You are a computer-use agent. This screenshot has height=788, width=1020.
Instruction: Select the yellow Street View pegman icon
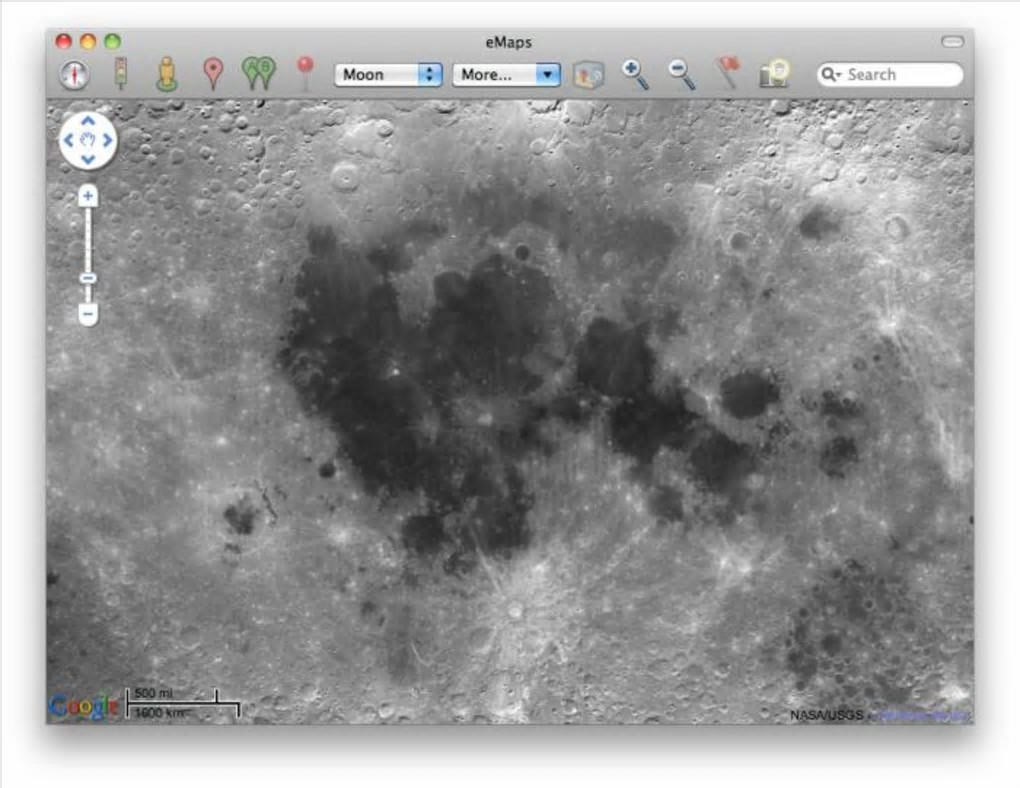coord(167,74)
